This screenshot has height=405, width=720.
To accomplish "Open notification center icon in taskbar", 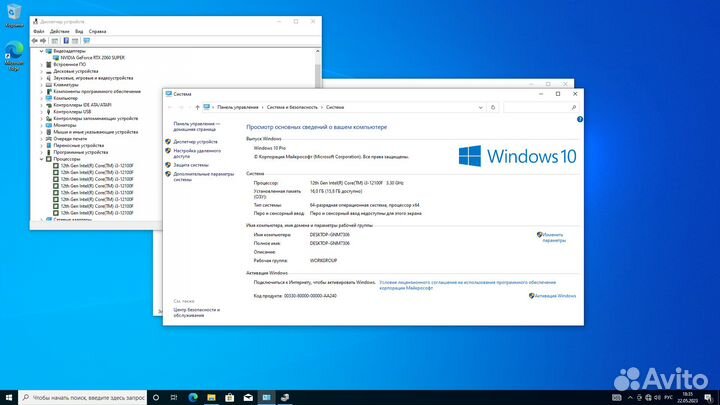I will coord(708,398).
